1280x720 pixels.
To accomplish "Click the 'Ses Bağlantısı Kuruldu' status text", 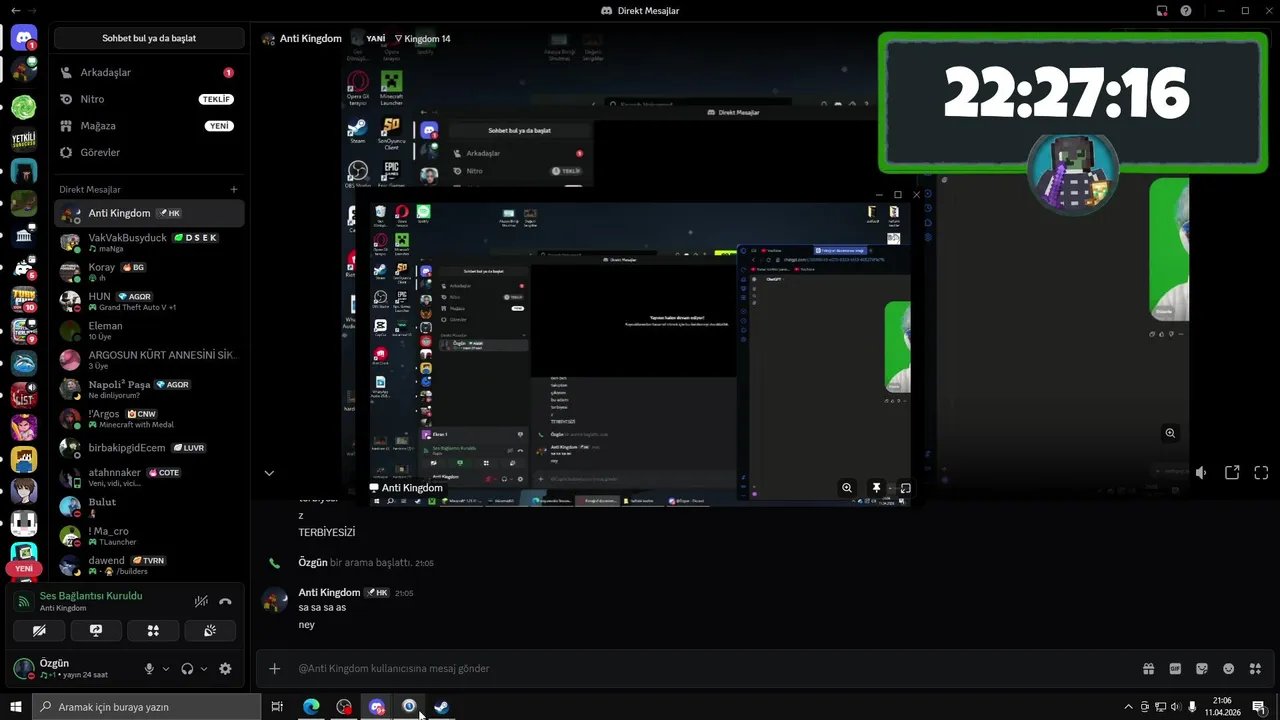I will (x=91, y=596).
